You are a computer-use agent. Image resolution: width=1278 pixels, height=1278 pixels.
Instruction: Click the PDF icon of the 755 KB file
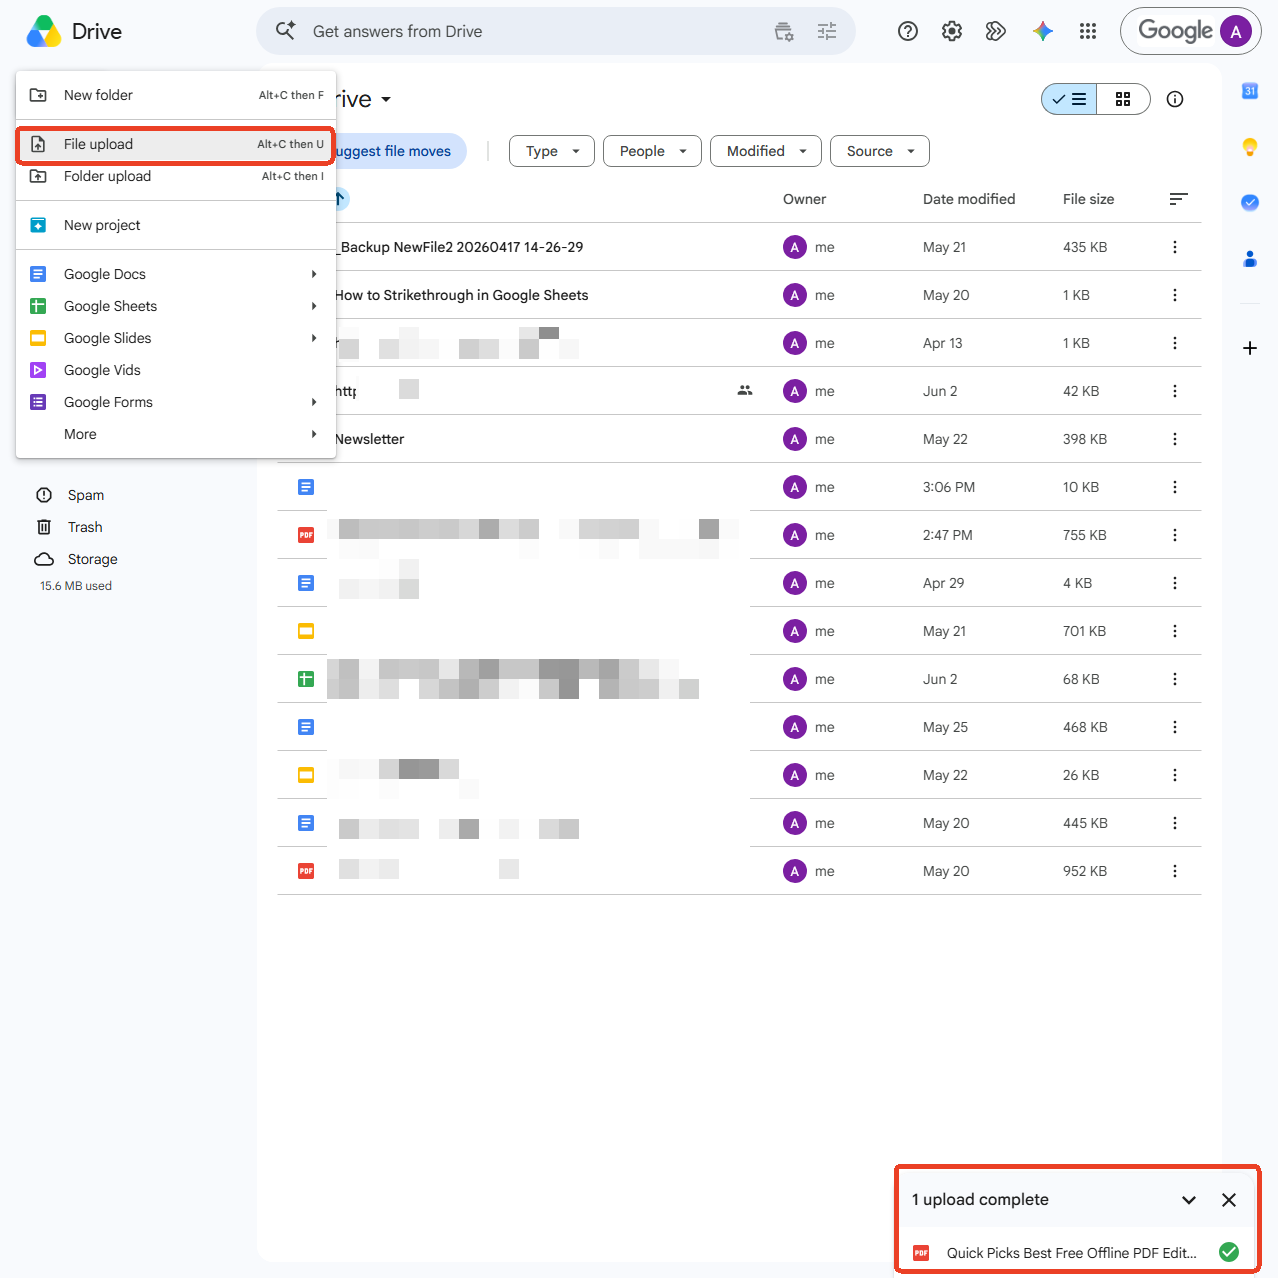click(x=306, y=535)
